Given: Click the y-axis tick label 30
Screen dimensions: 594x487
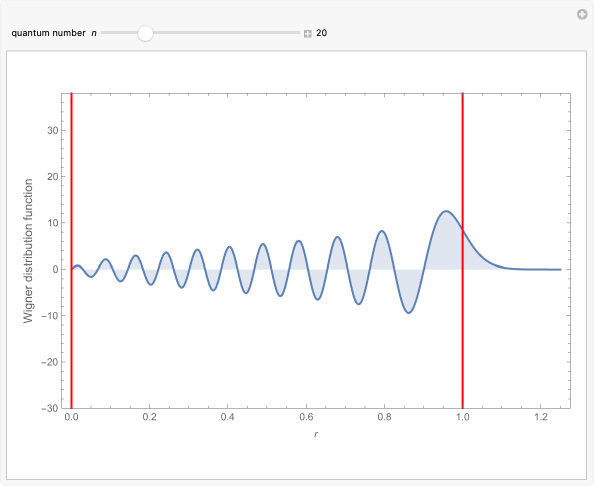Looking at the screenshot, I should 53,130.
